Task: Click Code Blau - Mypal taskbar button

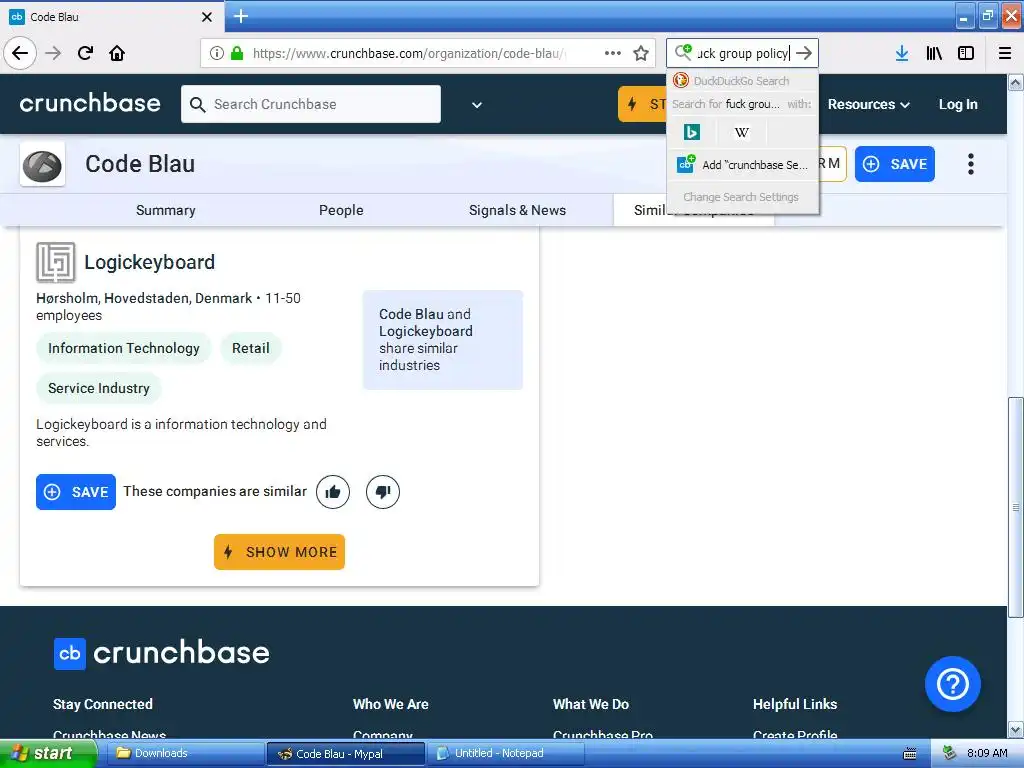Action: (x=346, y=754)
